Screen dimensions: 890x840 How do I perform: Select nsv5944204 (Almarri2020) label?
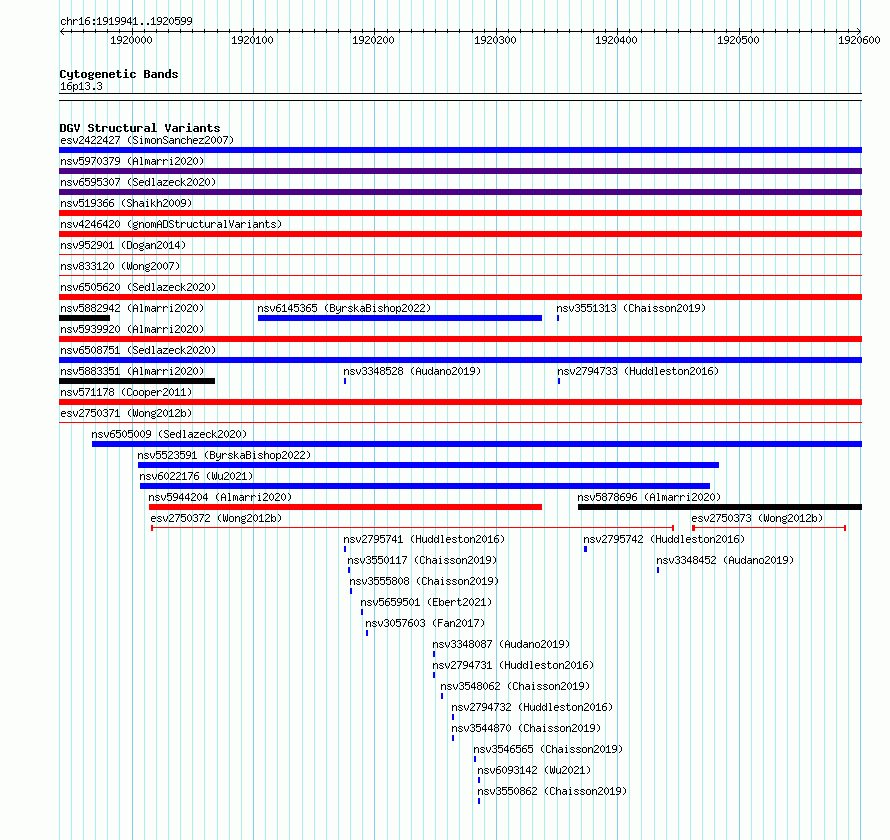[220, 497]
